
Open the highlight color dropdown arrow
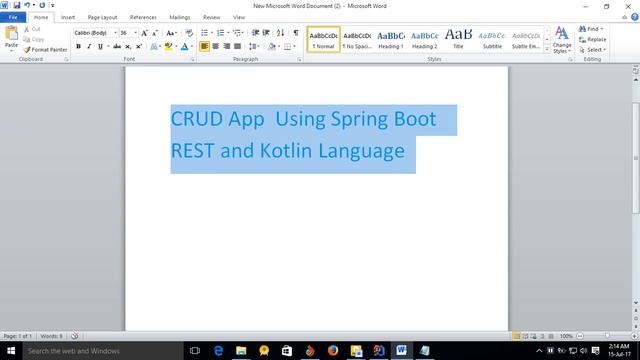176,47
